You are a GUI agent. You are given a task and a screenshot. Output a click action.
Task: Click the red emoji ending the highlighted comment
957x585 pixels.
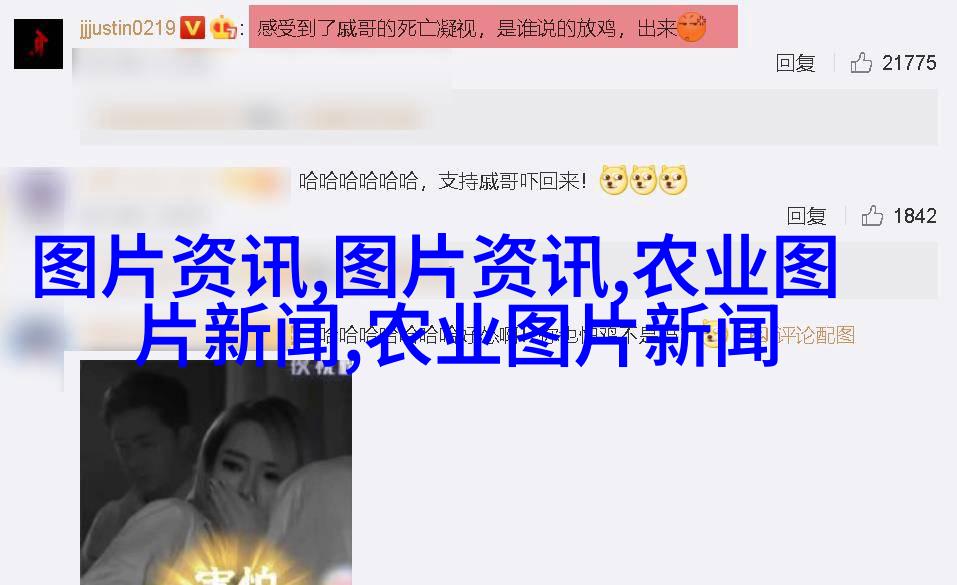(692, 27)
